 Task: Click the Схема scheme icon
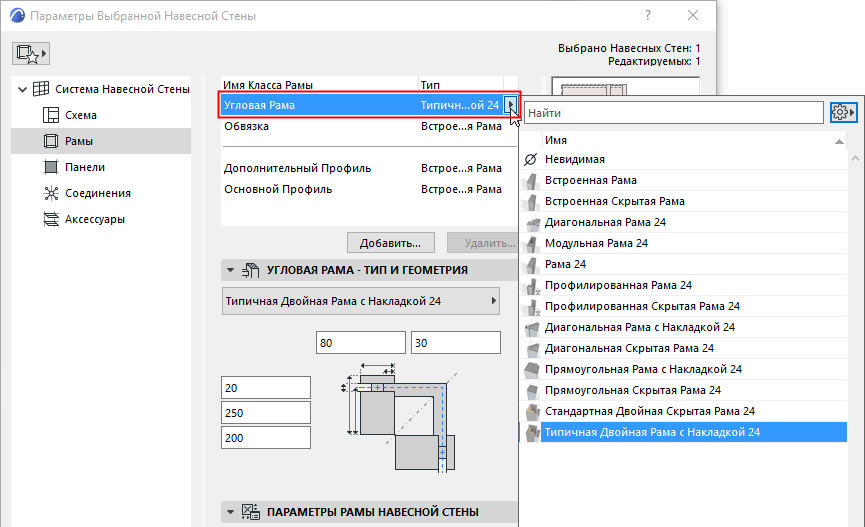[x=51, y=115]
